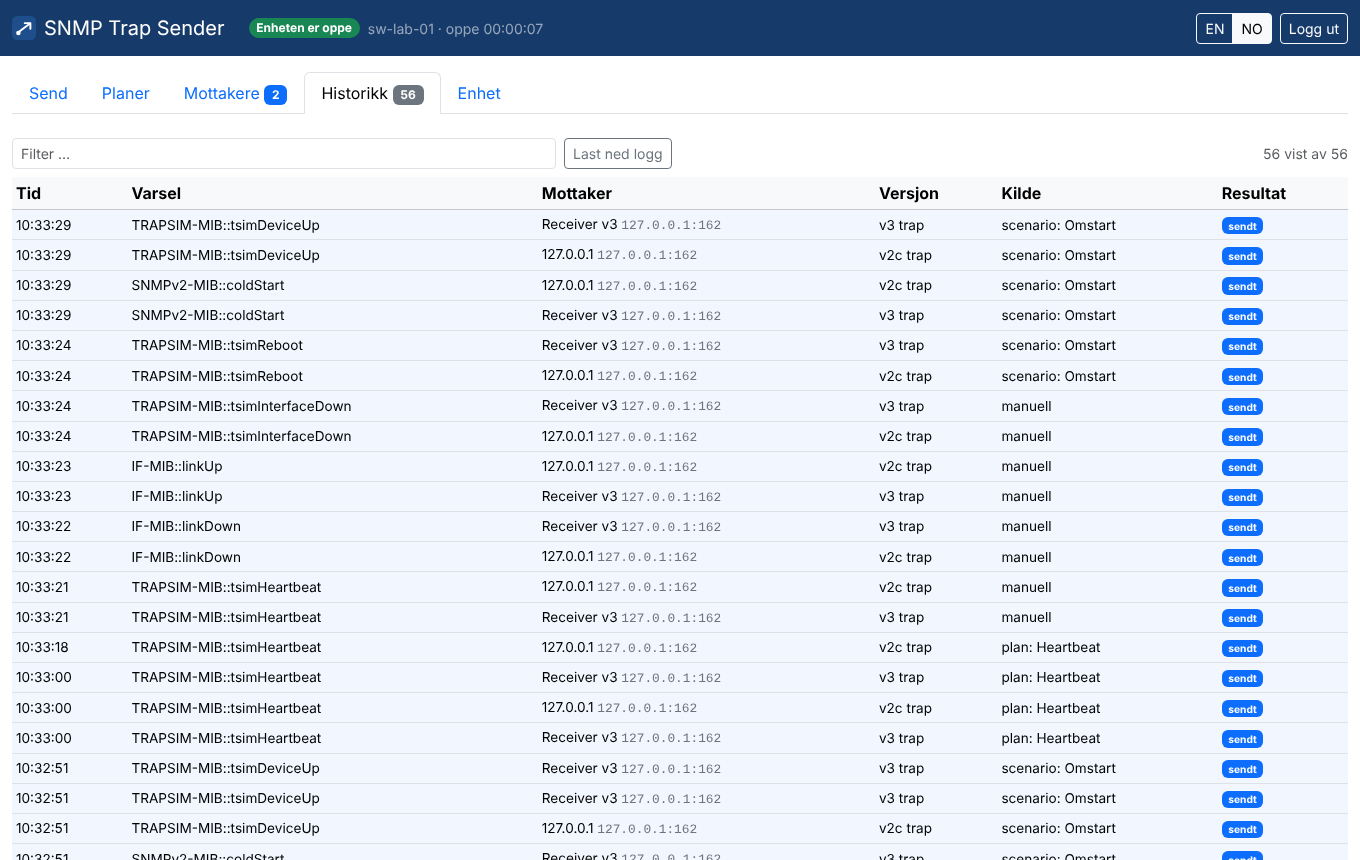Click the Mottakere count badge 2
The image size is (1360, 860).
tap(275, 95)
